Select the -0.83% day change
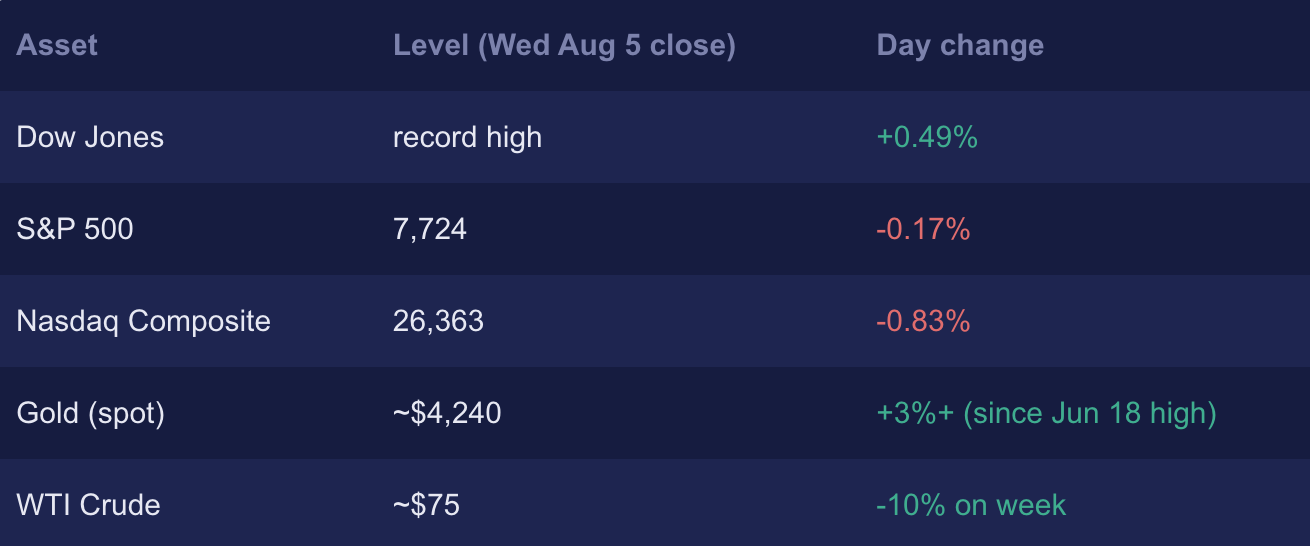Screen dimensions: 1310x546 924,321
